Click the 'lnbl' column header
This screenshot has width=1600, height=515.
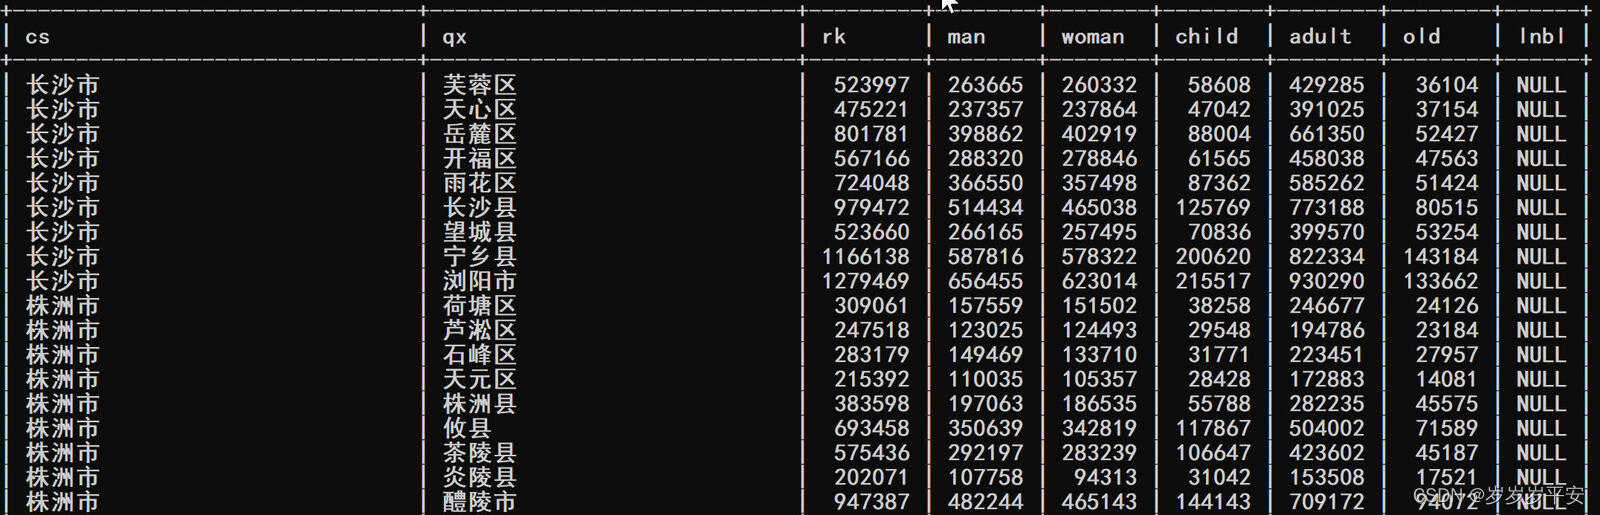(1542, 36)
